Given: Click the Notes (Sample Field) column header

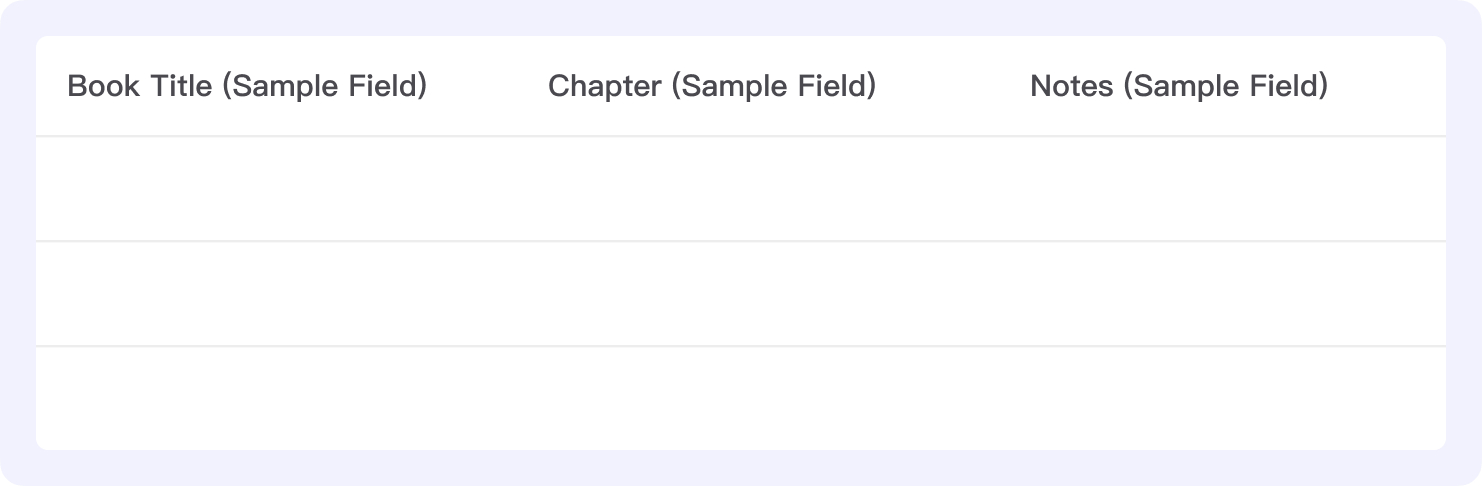Looking at the screenshot, I should pos(1178,86).
